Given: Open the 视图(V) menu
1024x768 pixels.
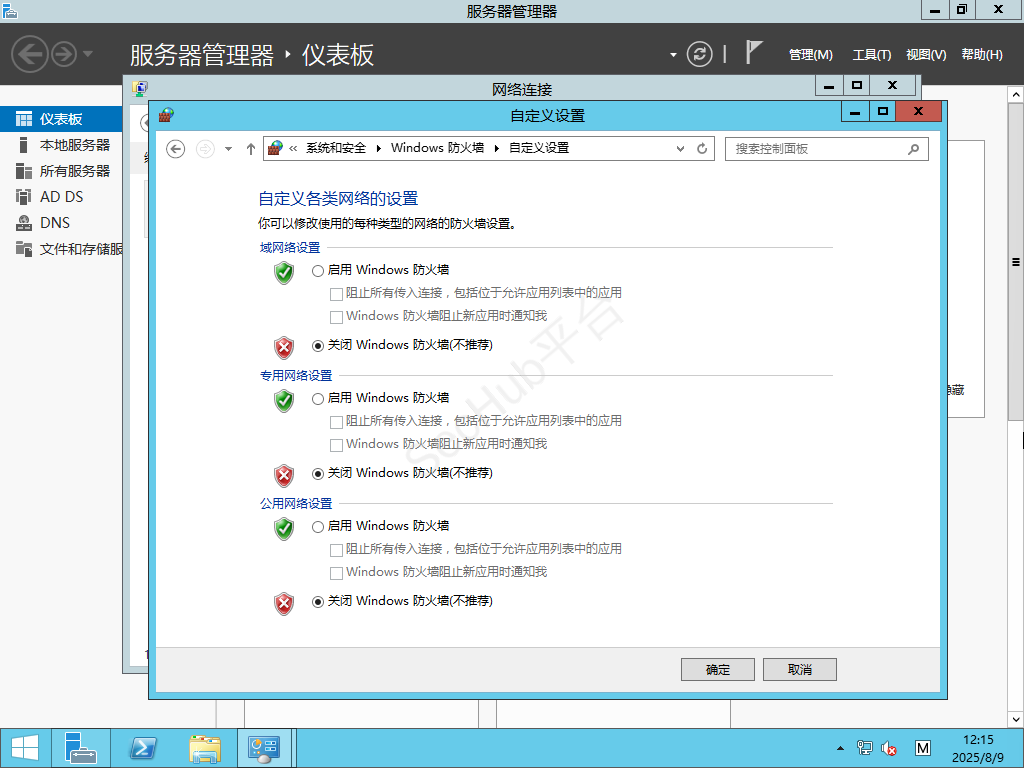Looking at the screenshot, I should coord(925,55).
